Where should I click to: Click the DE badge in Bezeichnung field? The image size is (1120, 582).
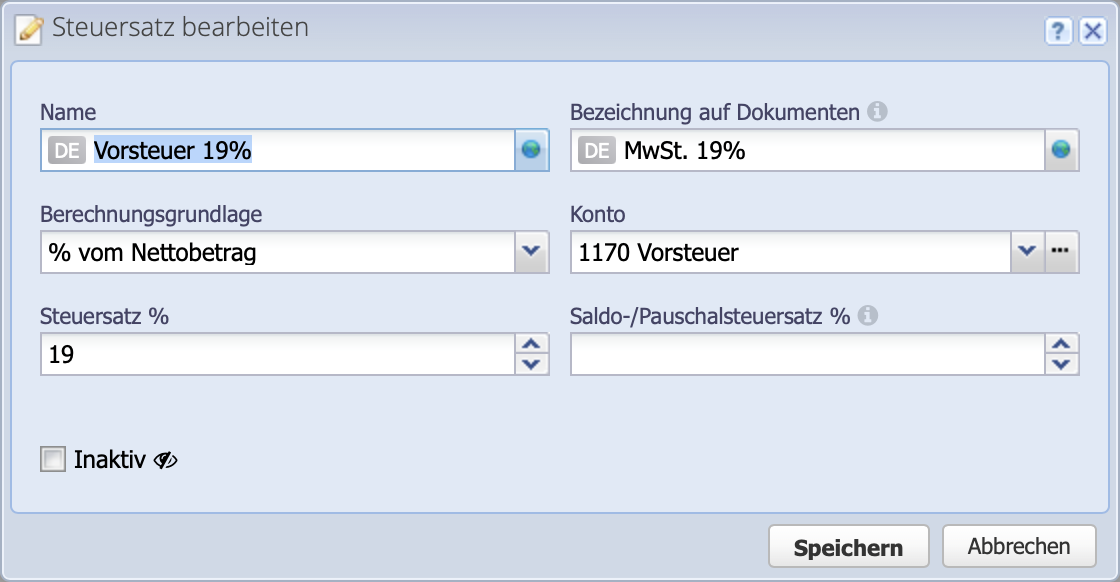pos(597,151)
